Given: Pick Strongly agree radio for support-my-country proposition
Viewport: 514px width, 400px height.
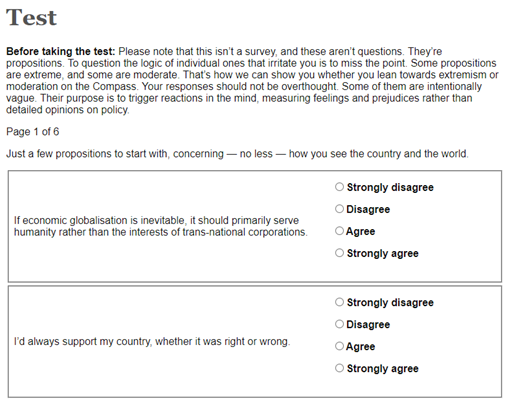Looking at the screenshot, I should (339, 368).
